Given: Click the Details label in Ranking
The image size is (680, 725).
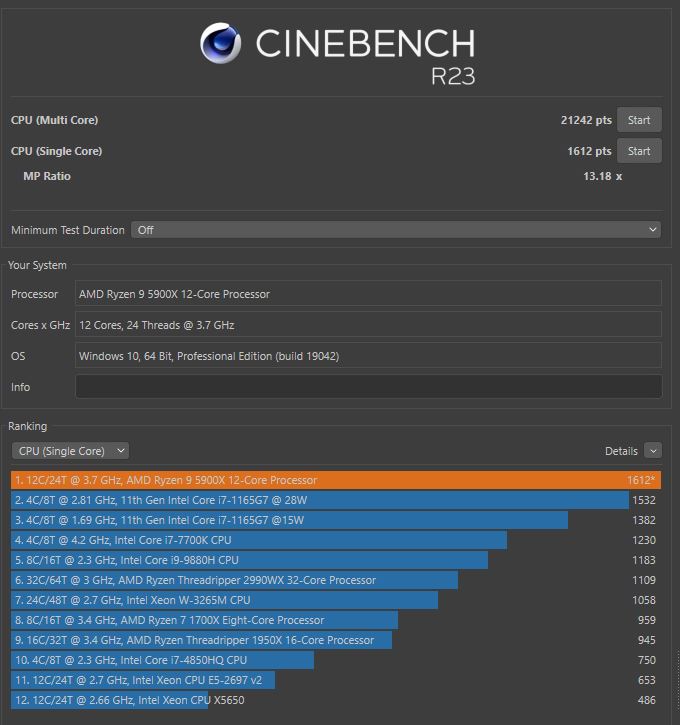Looking at the screenshot, I should (621, 451).
